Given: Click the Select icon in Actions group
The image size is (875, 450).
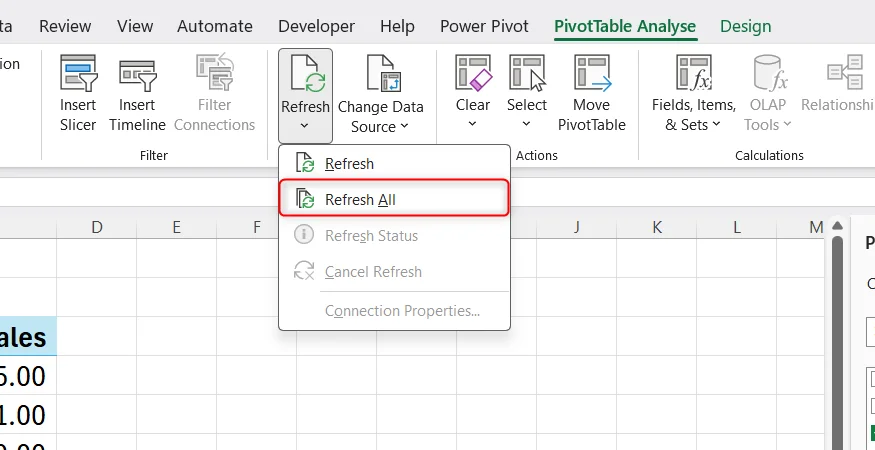Looking at the screenshot, I should pyautogui.click(x=527, y=73).
